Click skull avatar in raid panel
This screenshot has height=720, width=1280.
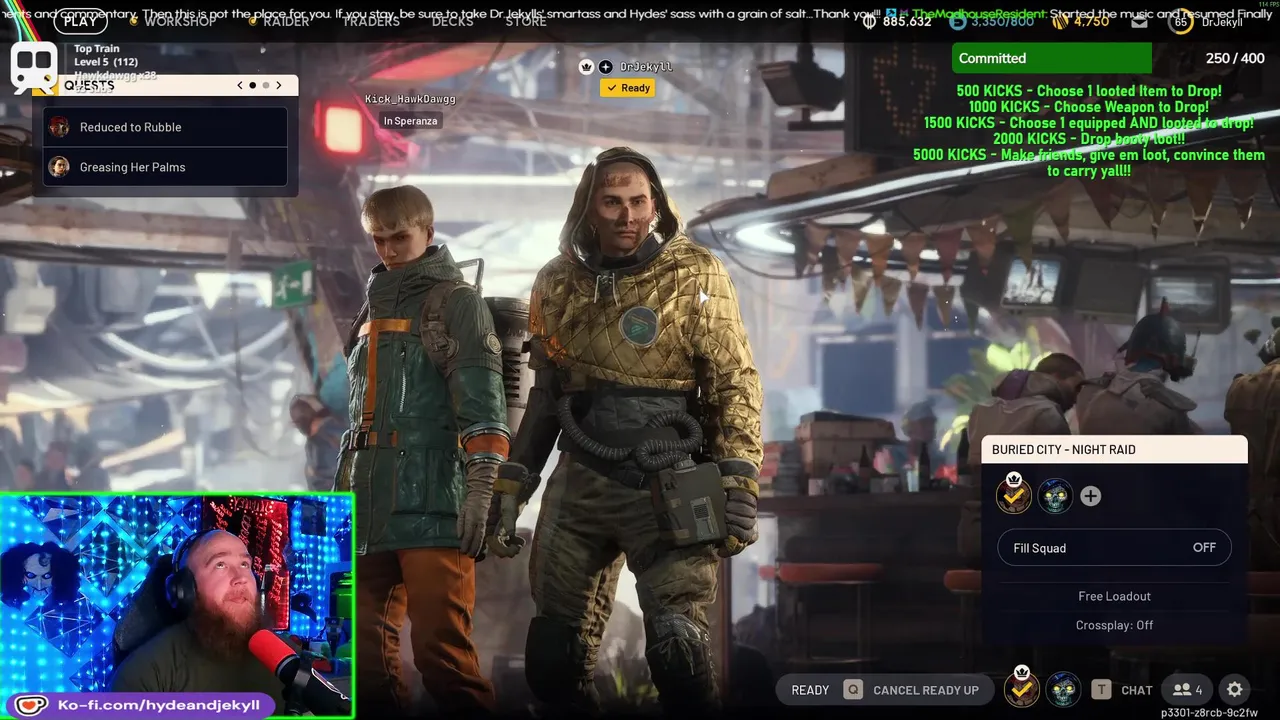pos(1055,496)
